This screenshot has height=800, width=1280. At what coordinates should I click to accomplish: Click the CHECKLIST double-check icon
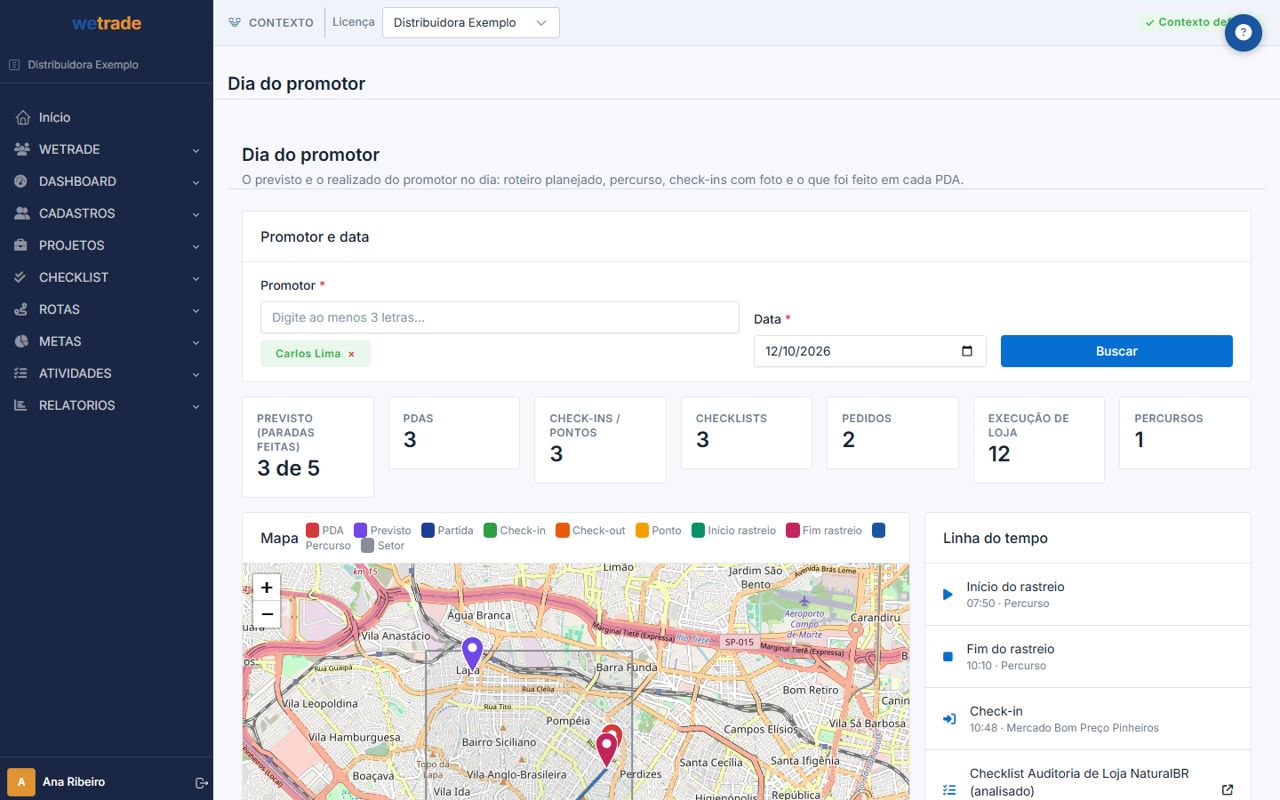tap(22, 278)
